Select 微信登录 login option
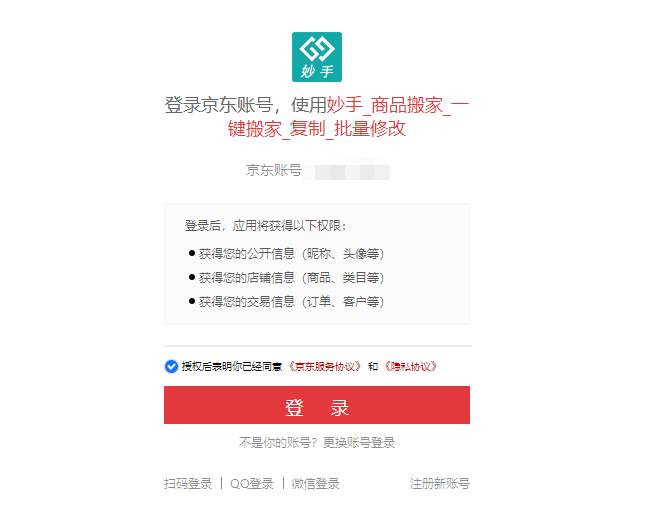This screenshot has width=648, height=523. coord(315,484)
